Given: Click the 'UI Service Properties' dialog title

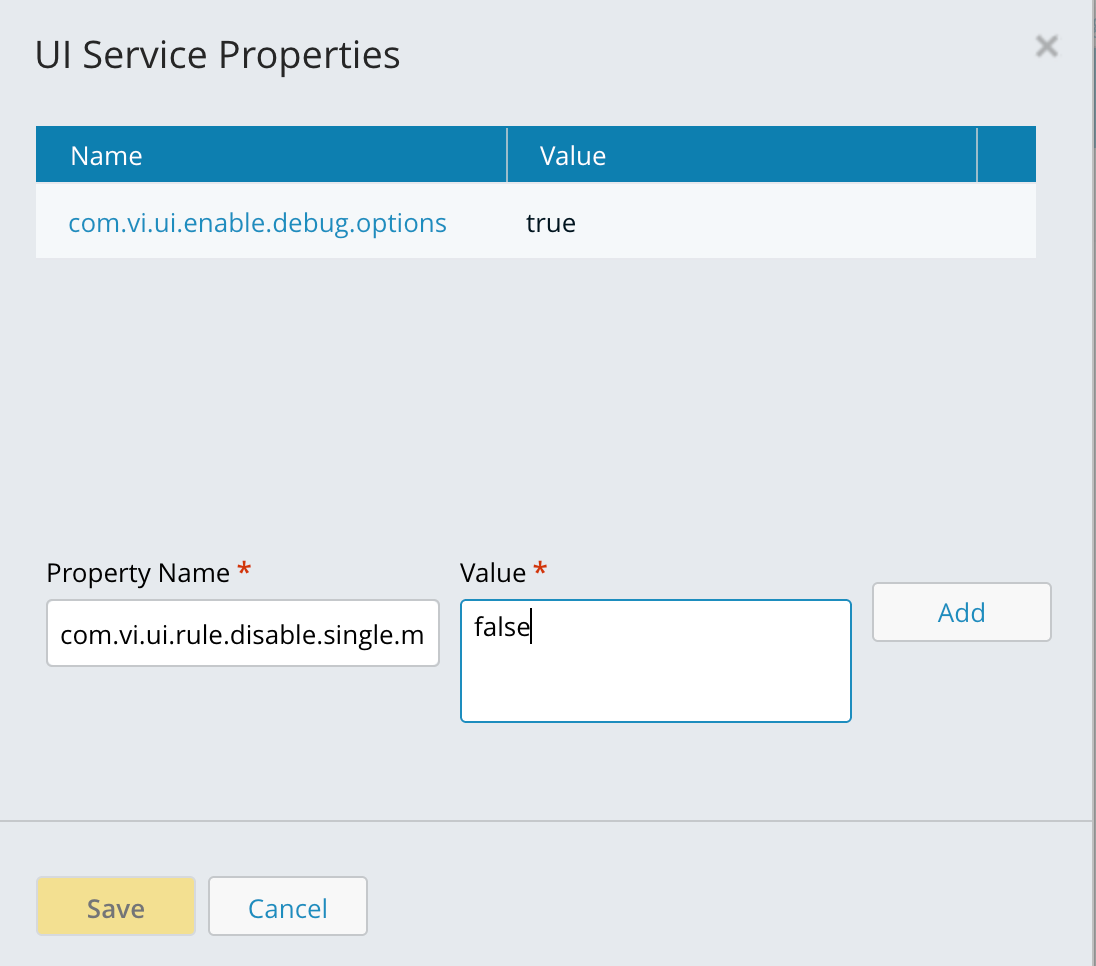Looking at the screenshot, I should click(x=217, y=55).
